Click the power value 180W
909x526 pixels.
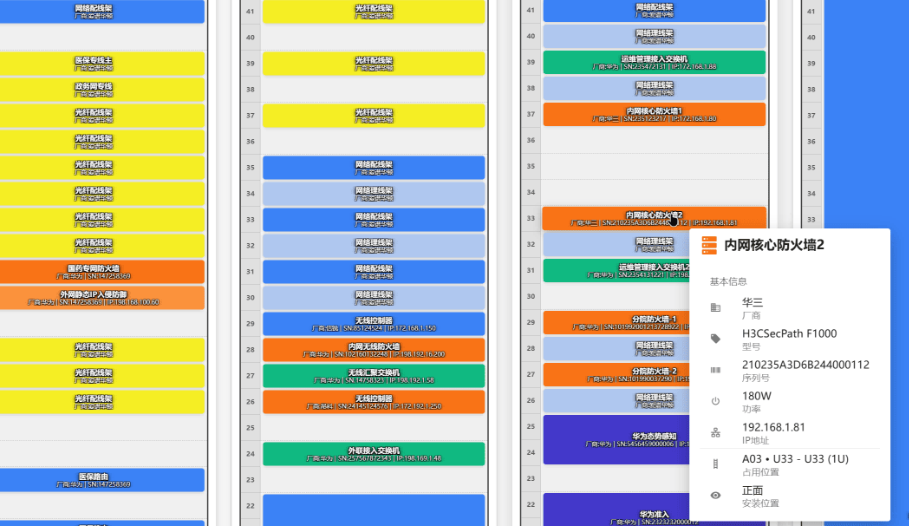coord(757,397)
